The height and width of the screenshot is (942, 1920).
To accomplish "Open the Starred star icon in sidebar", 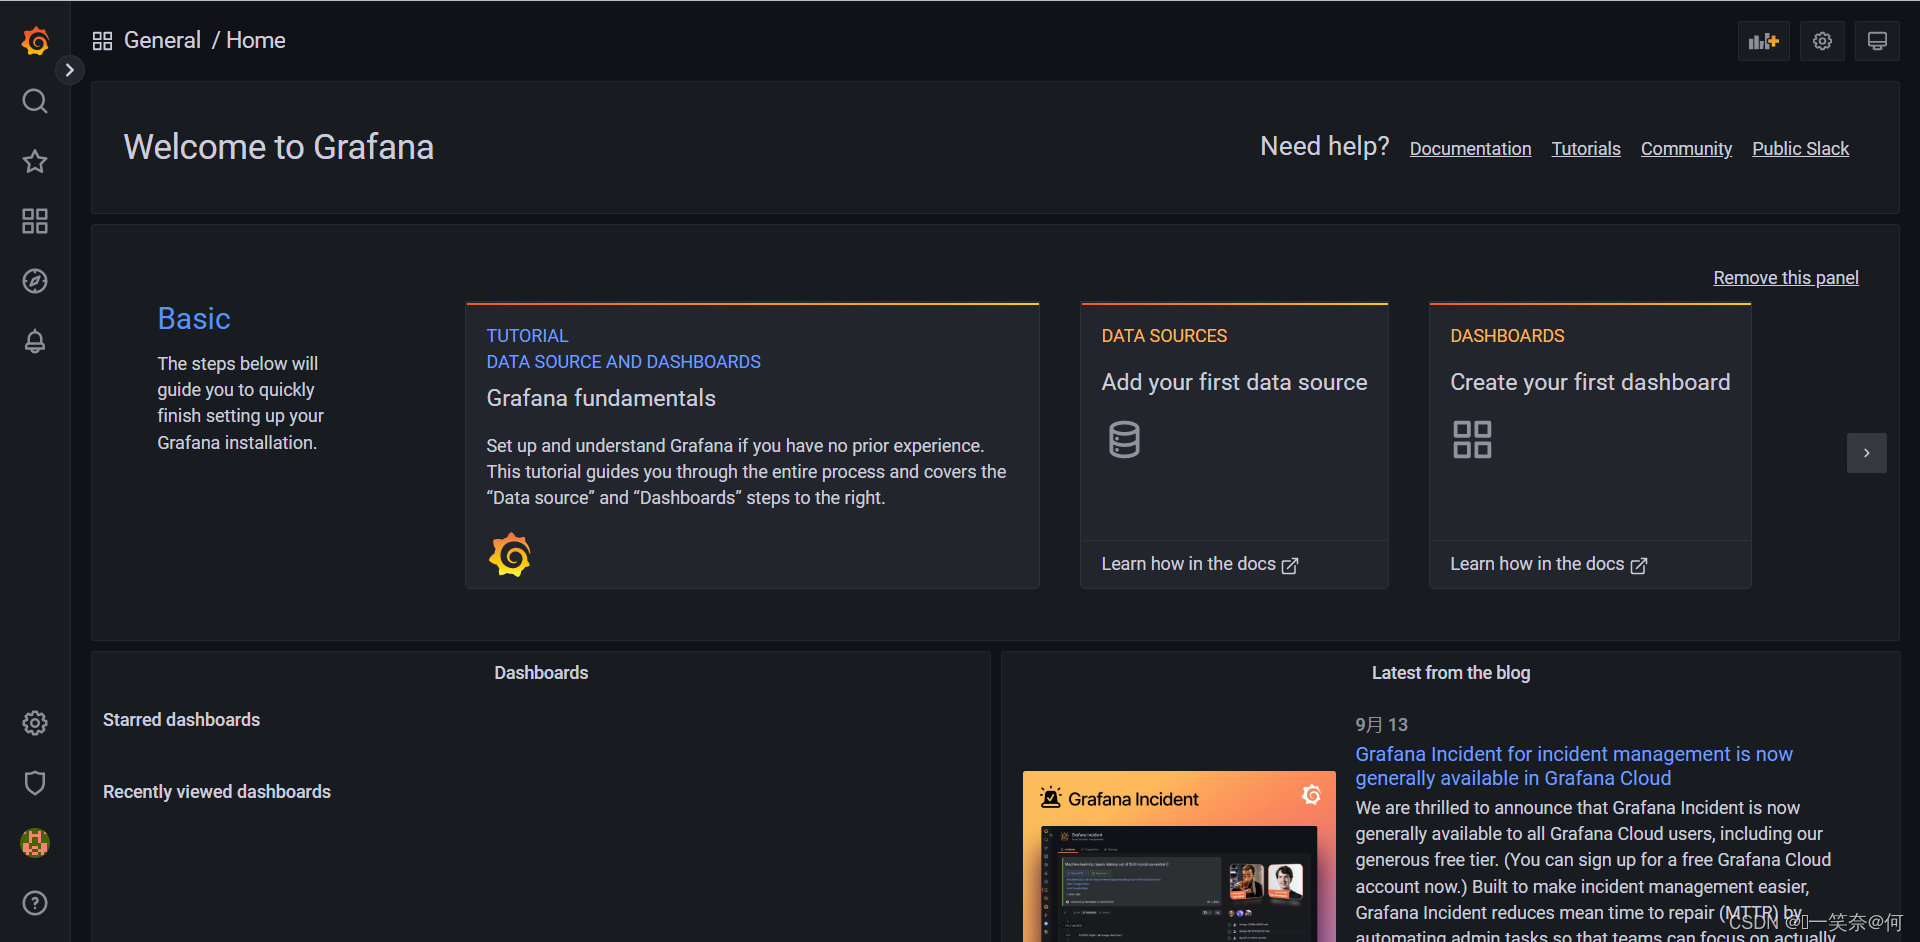I will (35, 161).
